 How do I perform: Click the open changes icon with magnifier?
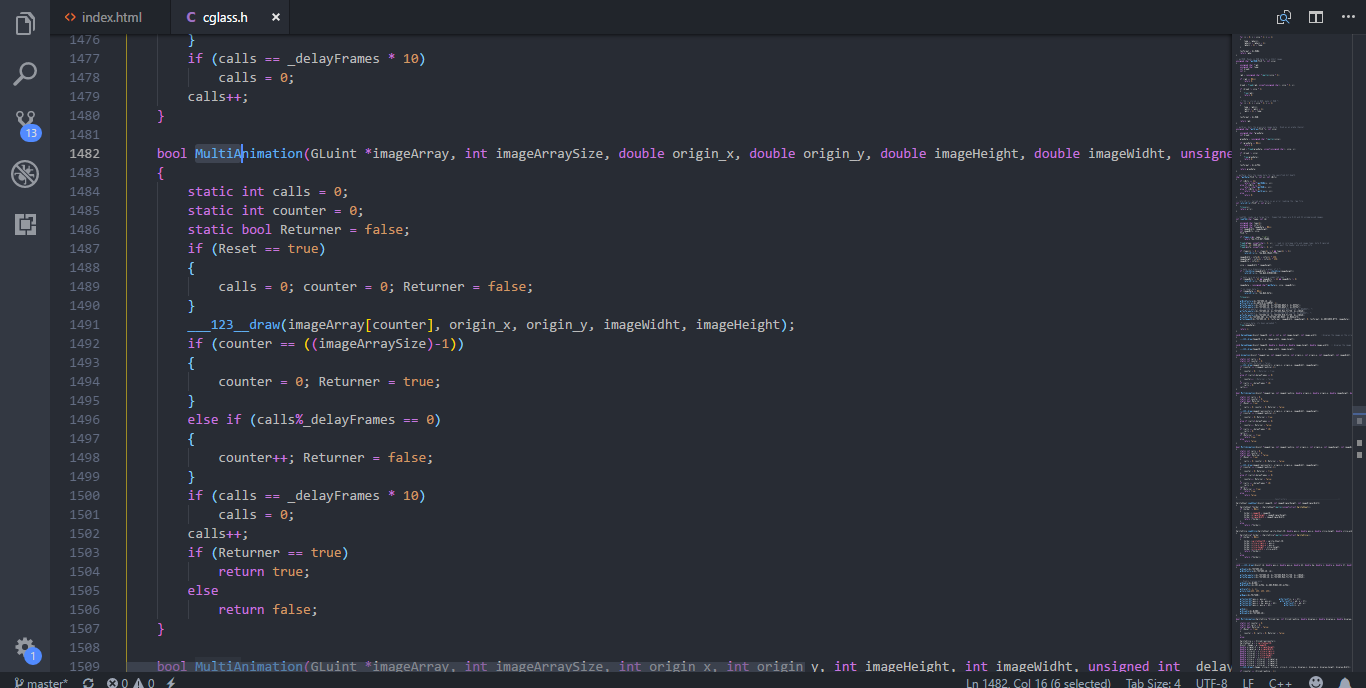(x=1284, y=17)
